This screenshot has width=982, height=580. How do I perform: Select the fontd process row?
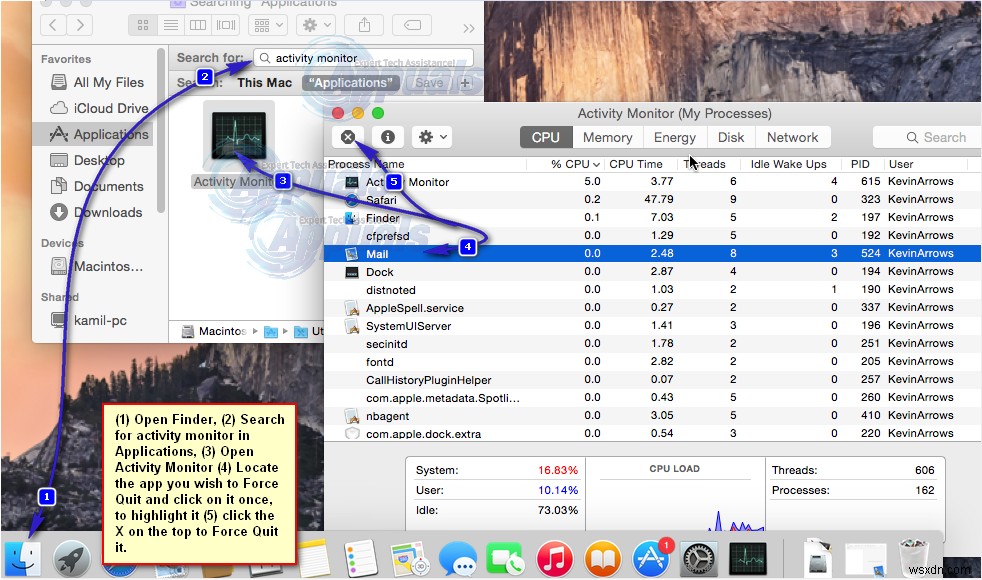click(652, 362)
